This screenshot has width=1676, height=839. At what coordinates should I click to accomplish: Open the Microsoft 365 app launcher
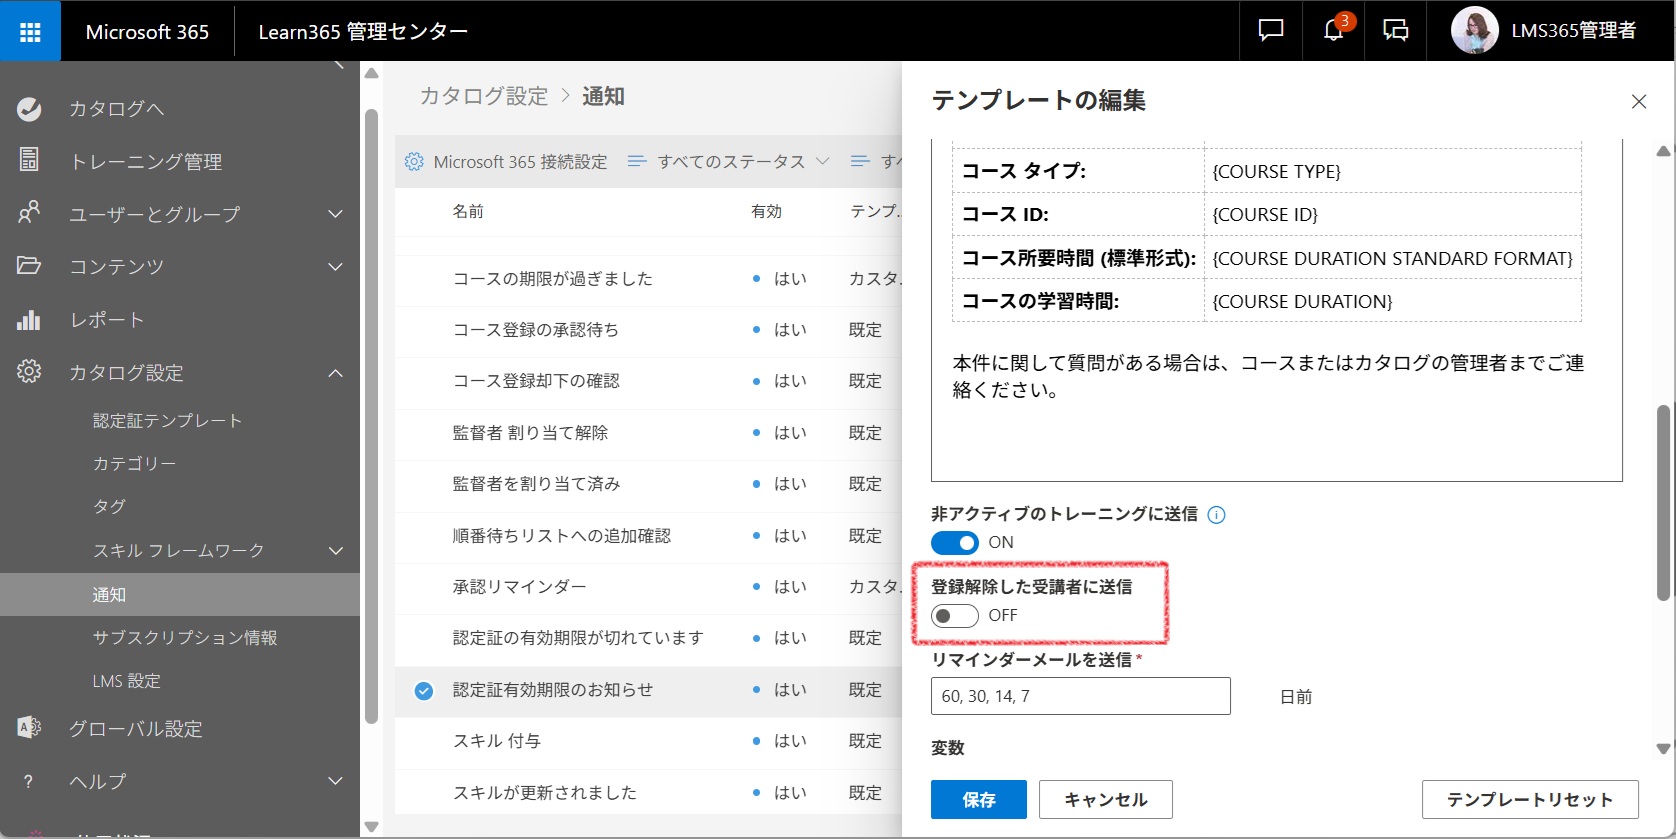30,31
